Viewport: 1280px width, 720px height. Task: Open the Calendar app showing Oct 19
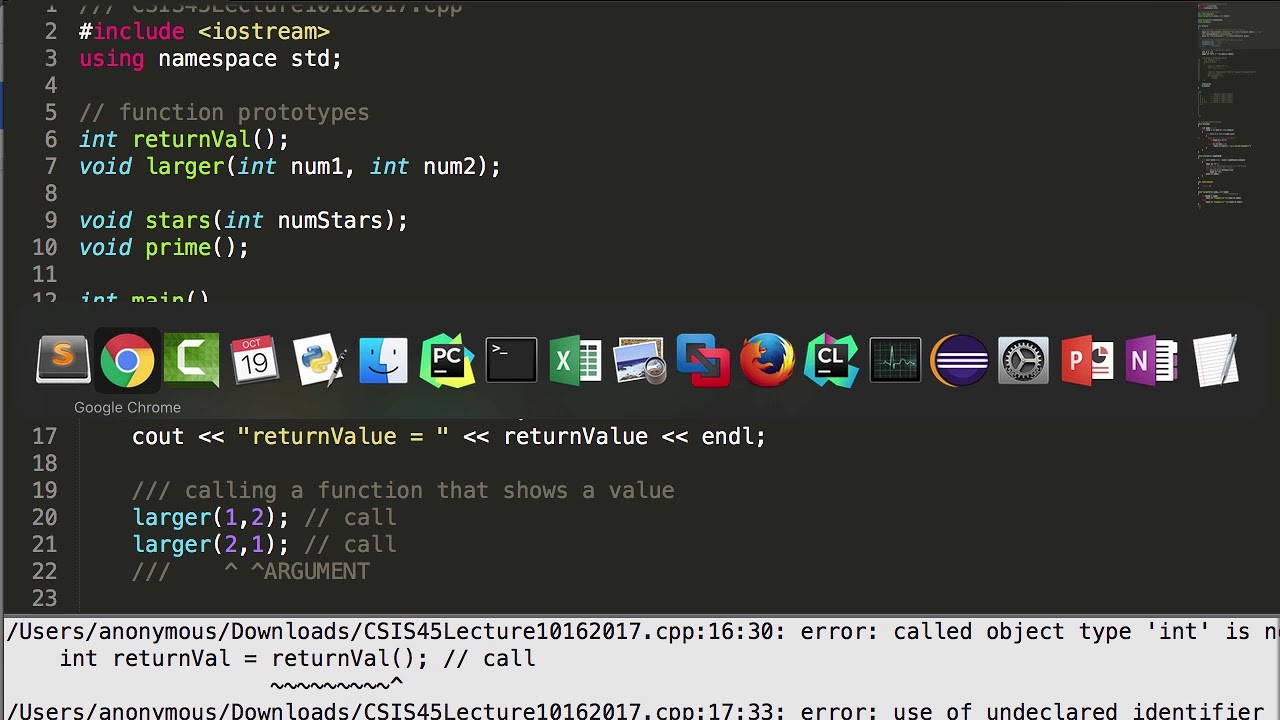coord(255,360)
